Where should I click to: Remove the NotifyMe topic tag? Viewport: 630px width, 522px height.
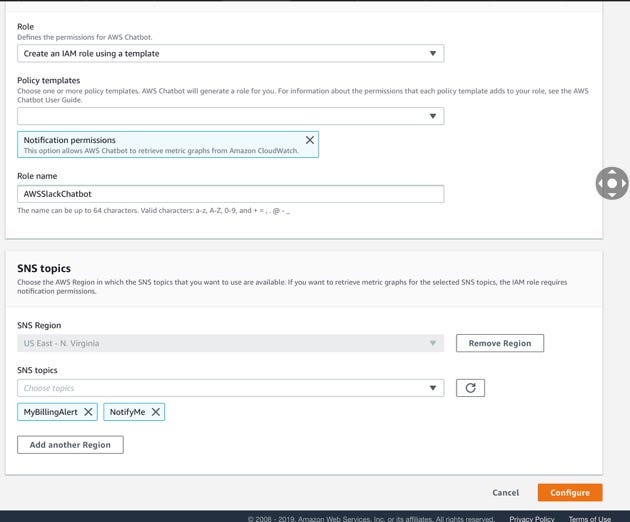[x=156, y=412]
